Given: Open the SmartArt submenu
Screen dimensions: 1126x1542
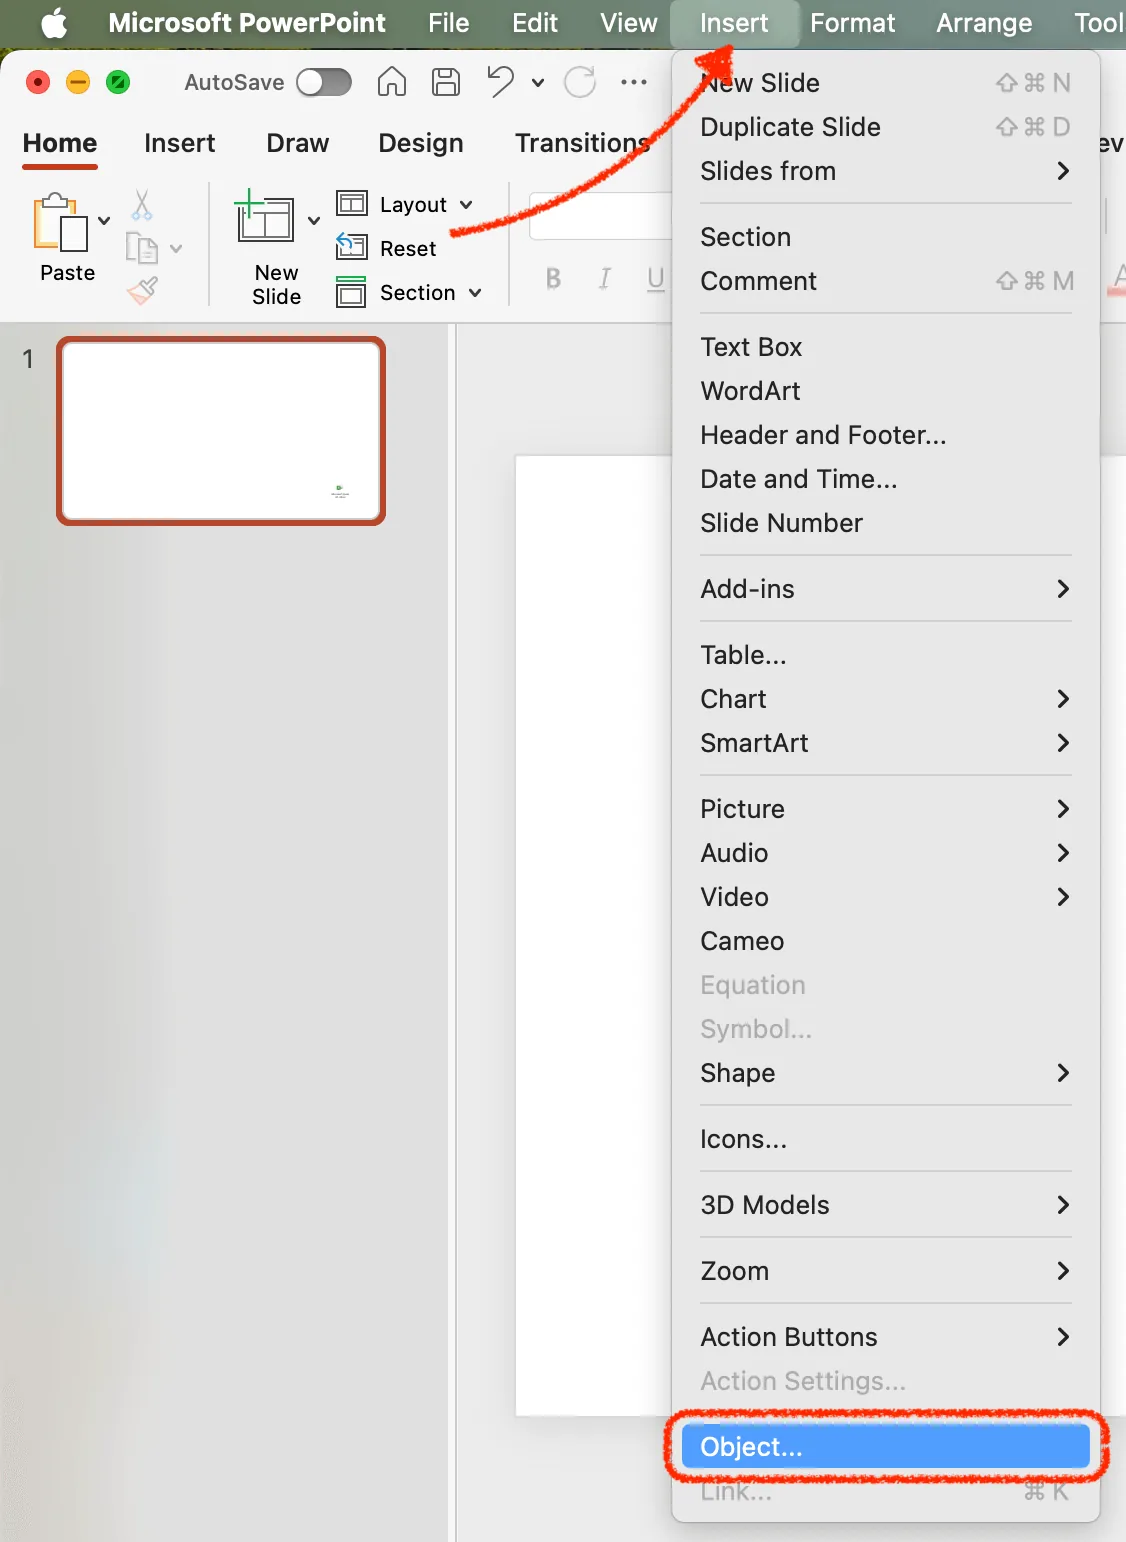Looking at the screenshot, I should pos(885,743).
